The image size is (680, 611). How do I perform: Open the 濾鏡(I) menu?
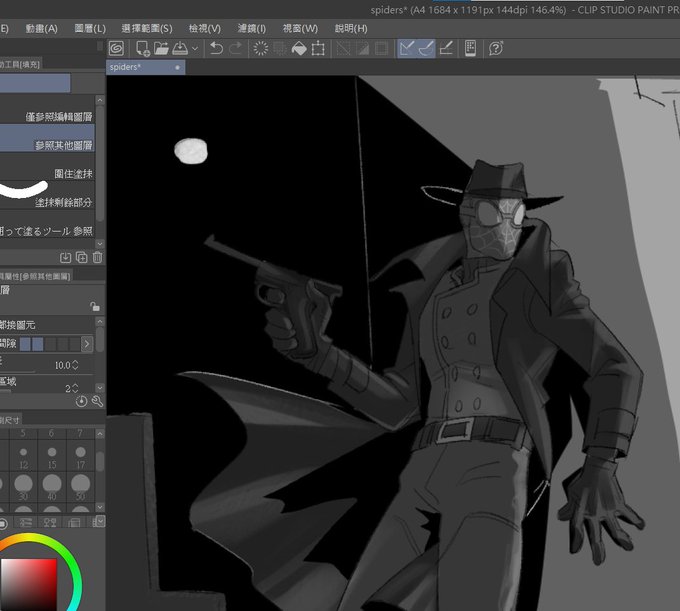[x=252, y=29]
